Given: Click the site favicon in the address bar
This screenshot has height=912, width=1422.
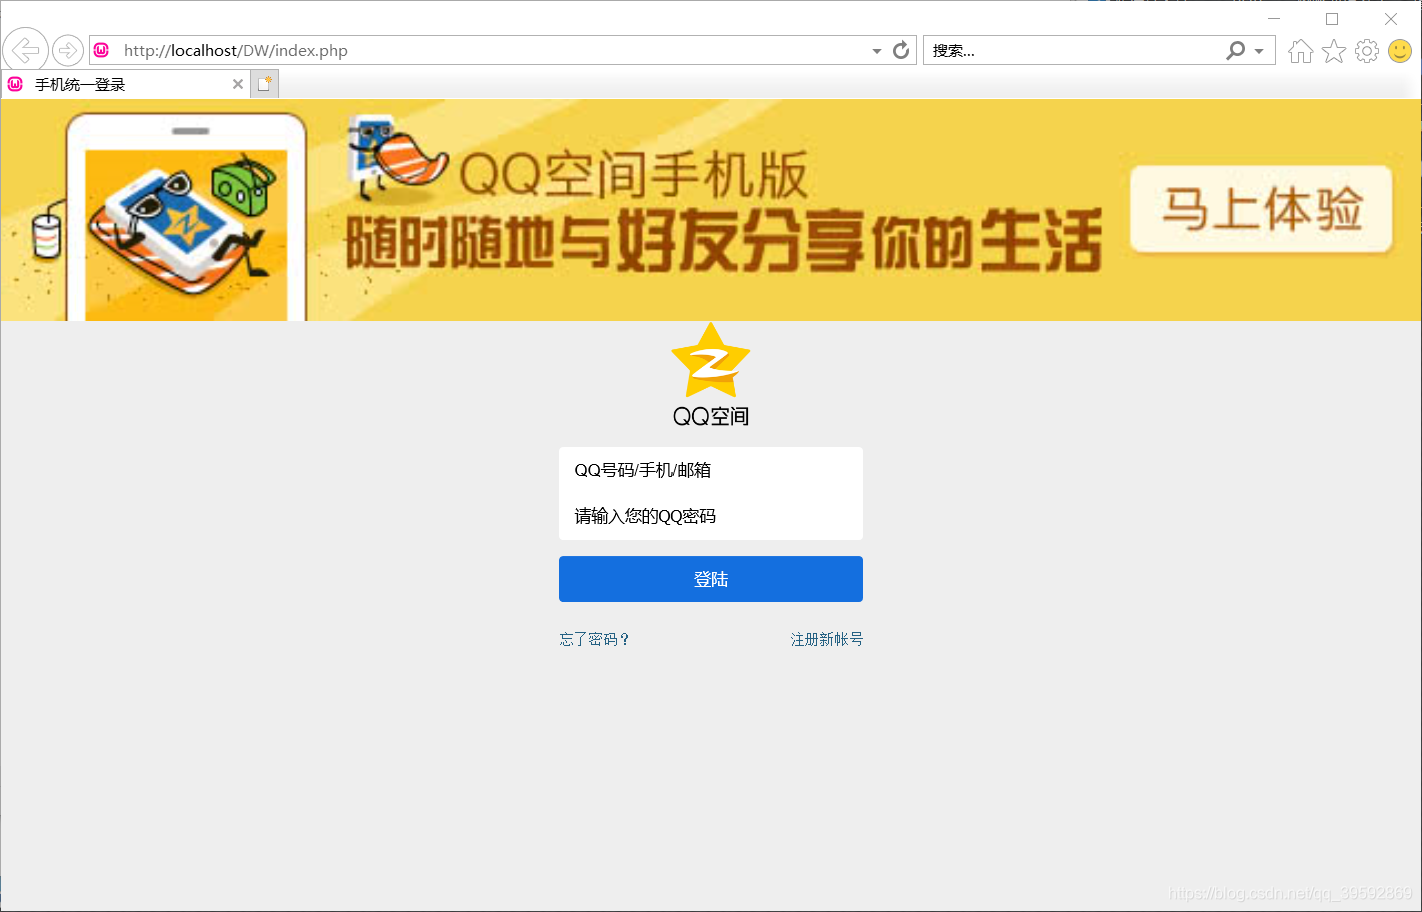Looking at the screenshot, I should click(102, 50).
